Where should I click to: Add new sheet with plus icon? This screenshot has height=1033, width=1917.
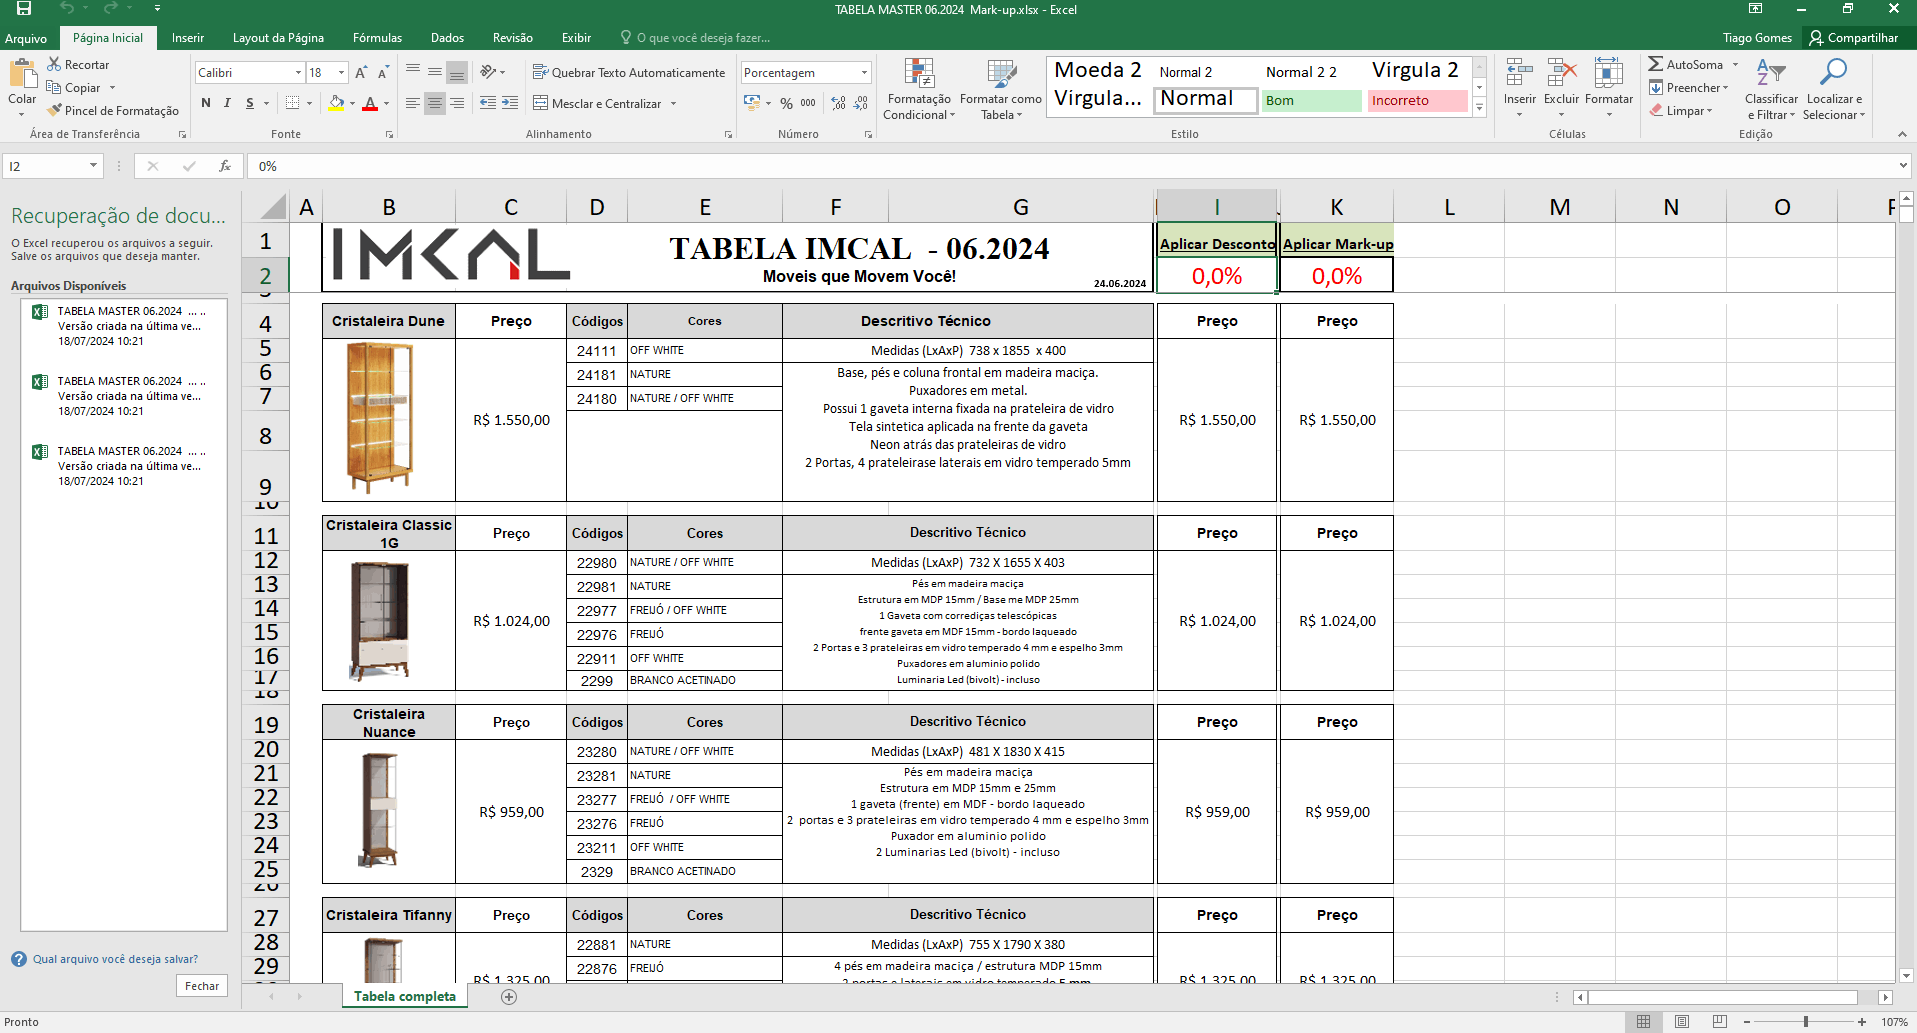click(x=509, y=997)
